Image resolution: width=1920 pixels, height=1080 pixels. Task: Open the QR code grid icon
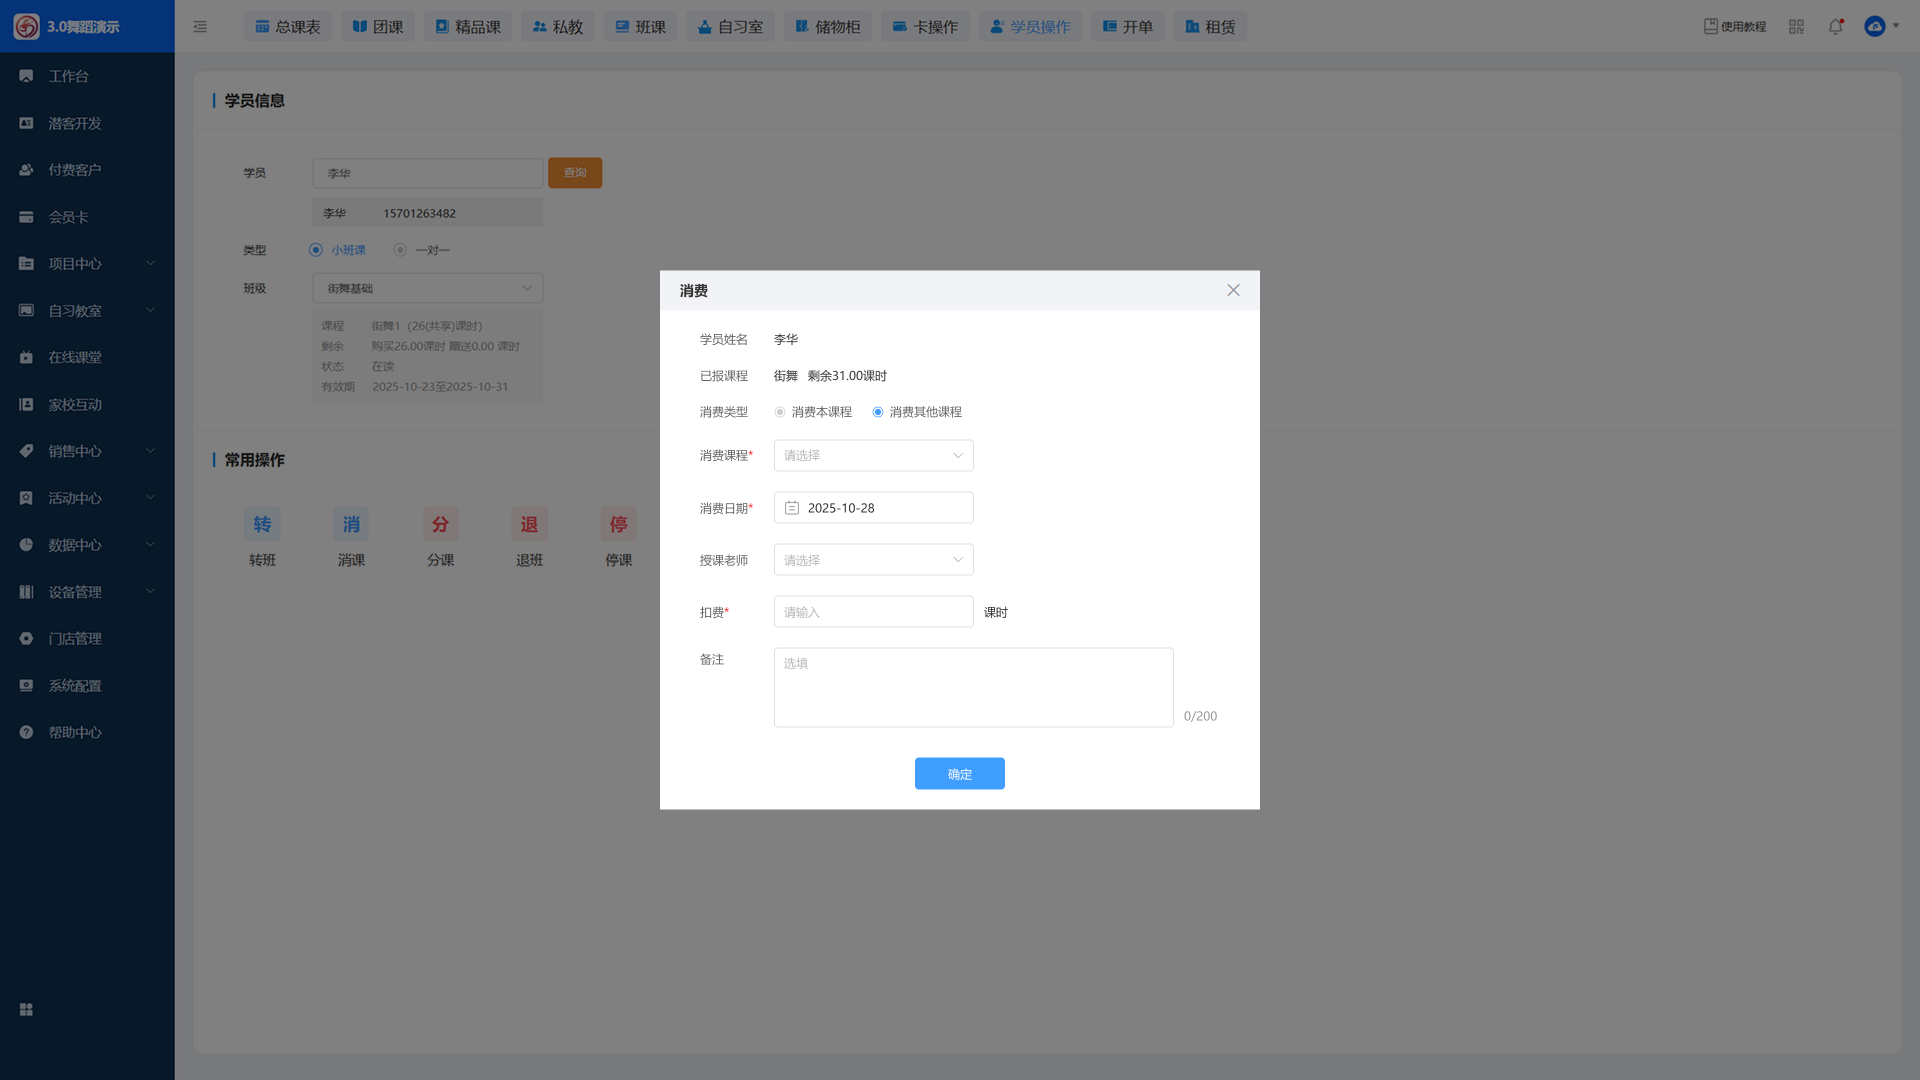pos(1797,27)
